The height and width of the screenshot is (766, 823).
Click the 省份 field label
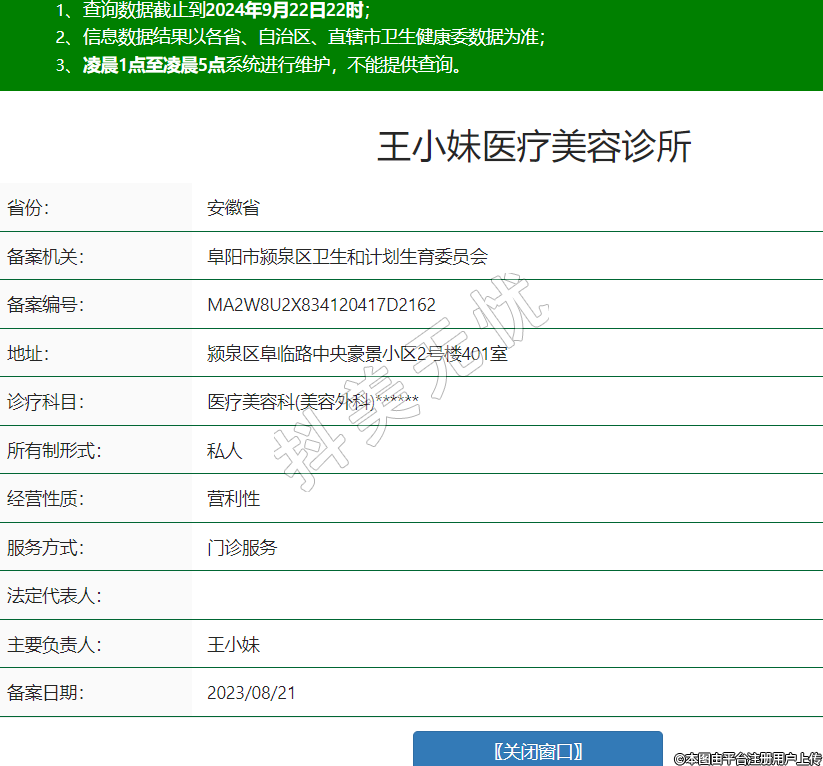pos(28,208)
